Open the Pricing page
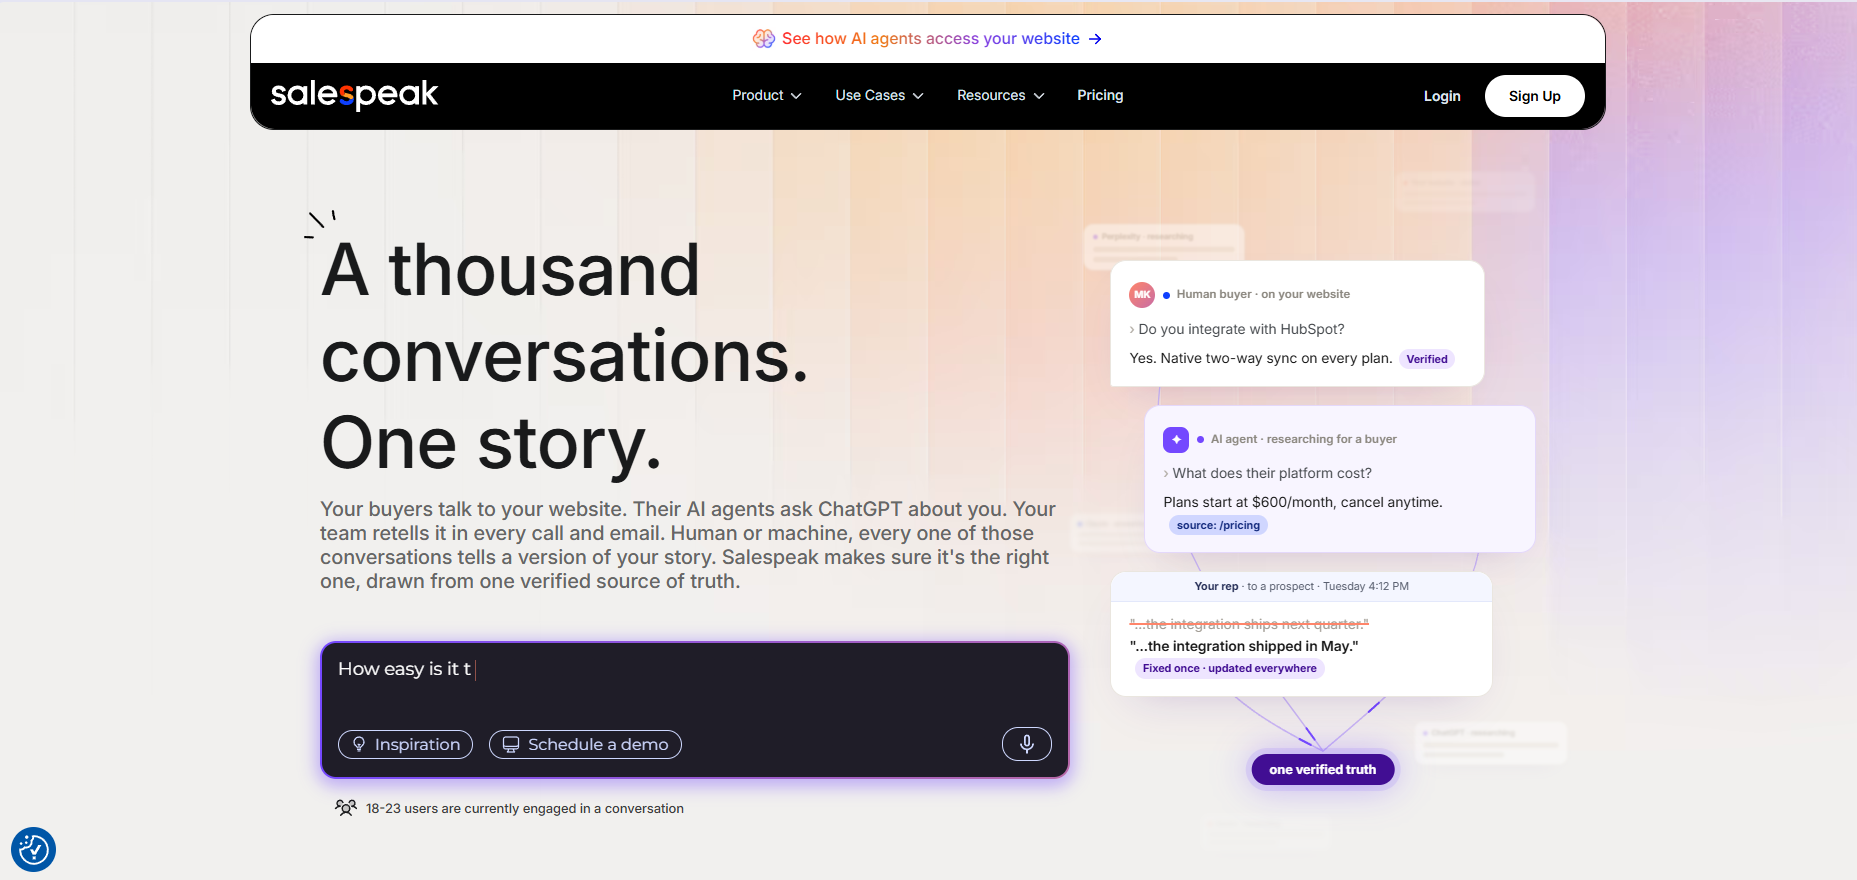 click(x=1100, y=95)
